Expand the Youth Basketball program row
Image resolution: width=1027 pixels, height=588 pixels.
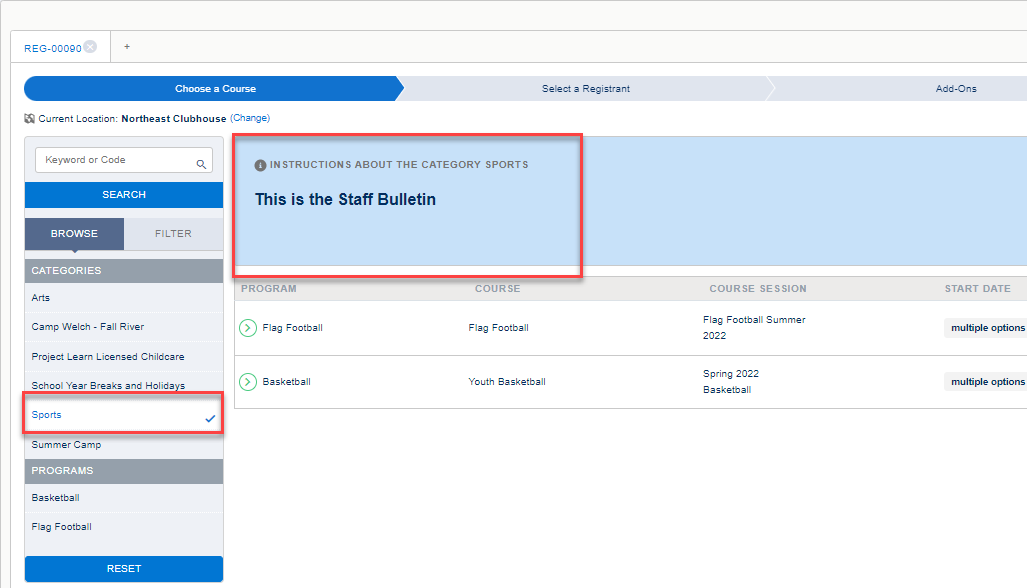[x=246, y=381]
